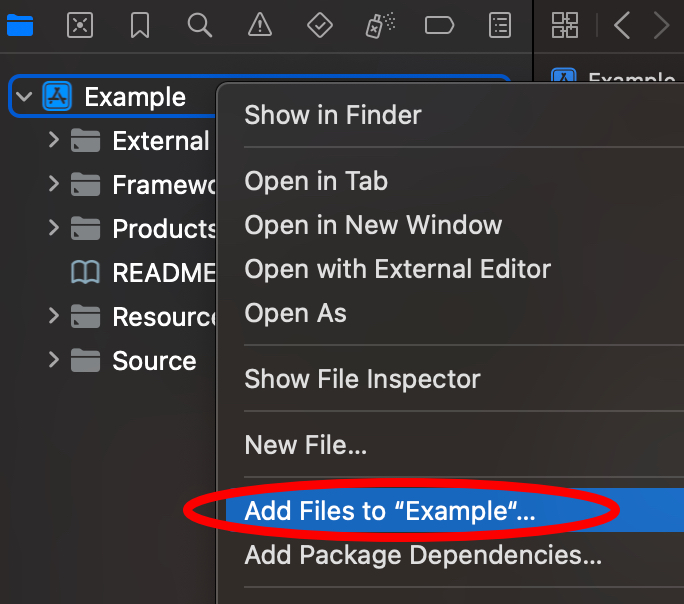Open the Source Control navigator
This screenshot has height=604, width=684.
coord(80,25)
